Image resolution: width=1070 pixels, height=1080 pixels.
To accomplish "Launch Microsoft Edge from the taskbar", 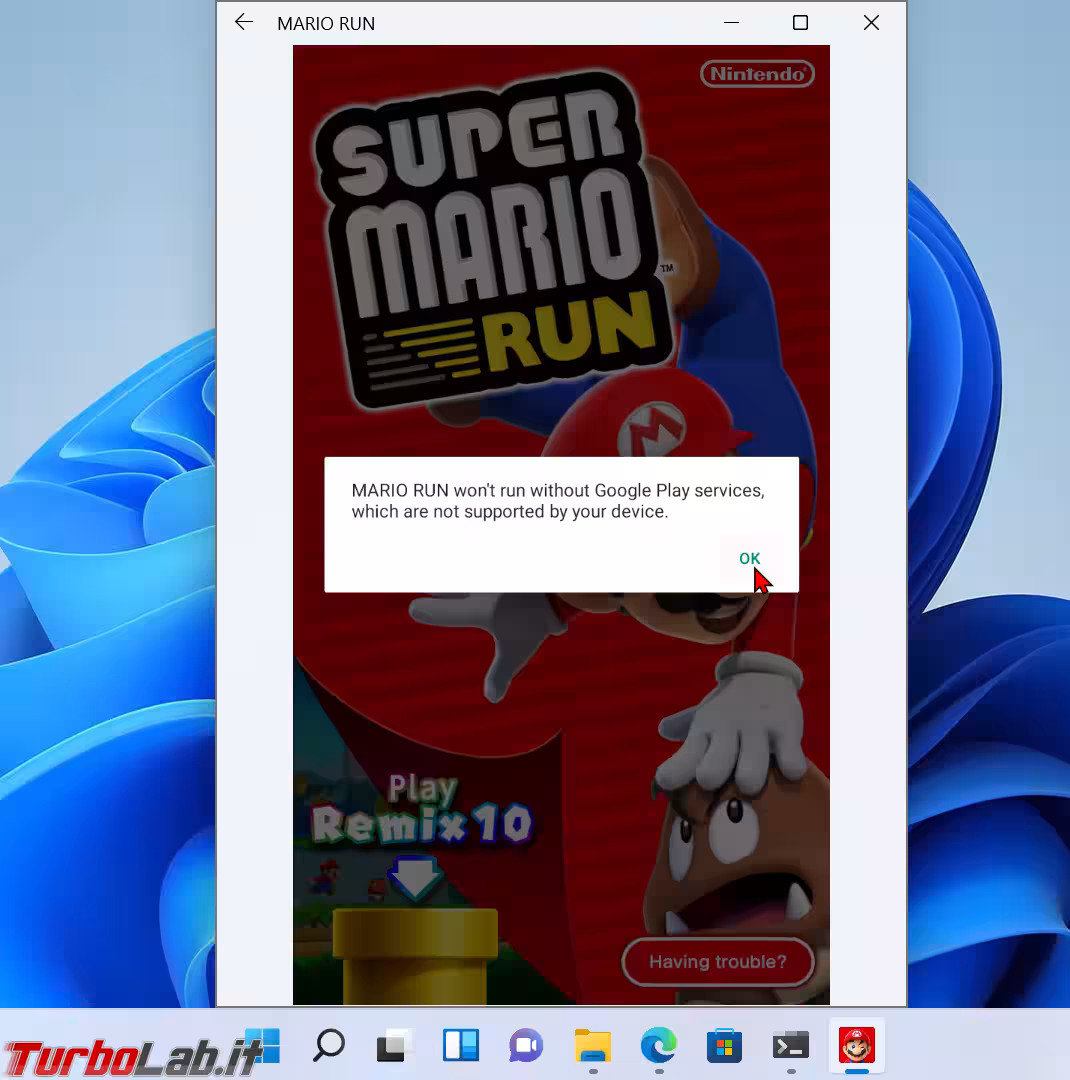I will coord(659,1046).
